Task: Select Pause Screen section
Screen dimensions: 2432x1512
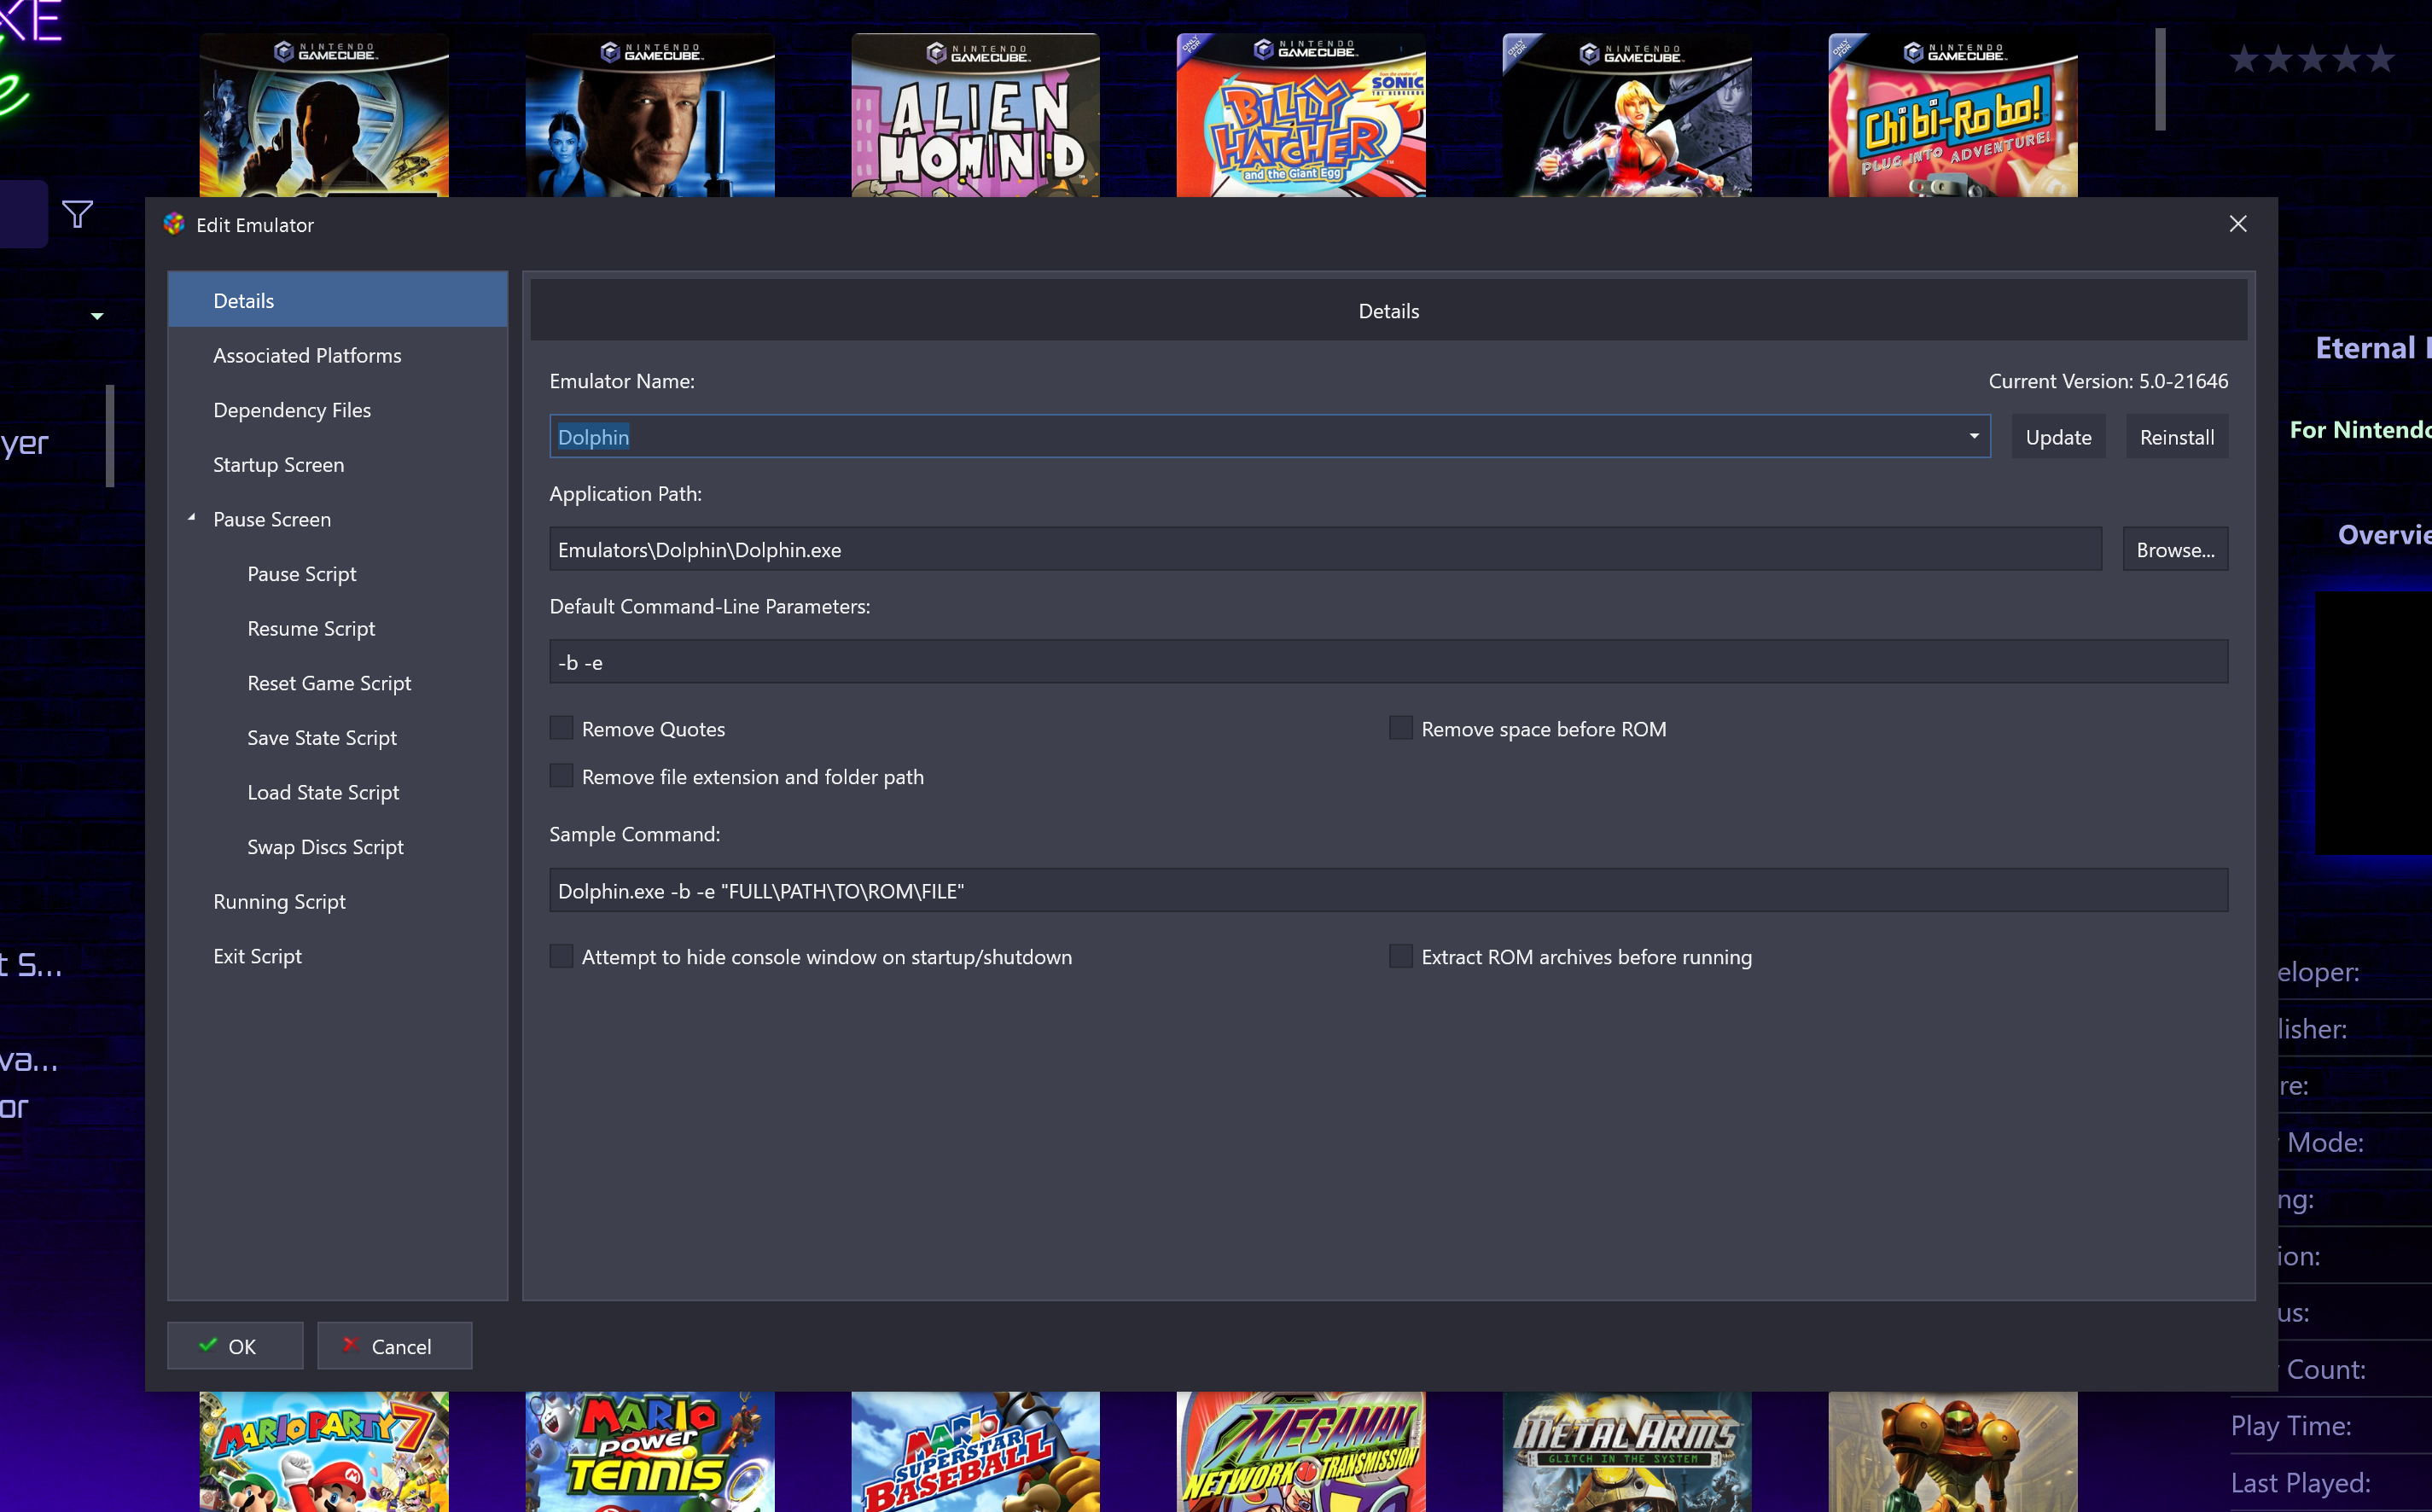Action: point(338,519)
